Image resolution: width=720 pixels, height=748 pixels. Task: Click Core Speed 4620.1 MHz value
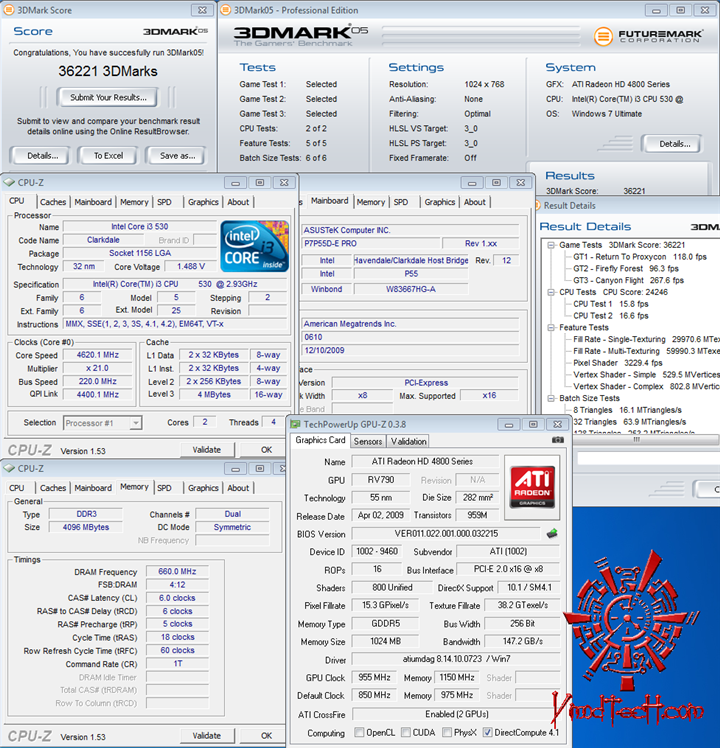[97, 355]
